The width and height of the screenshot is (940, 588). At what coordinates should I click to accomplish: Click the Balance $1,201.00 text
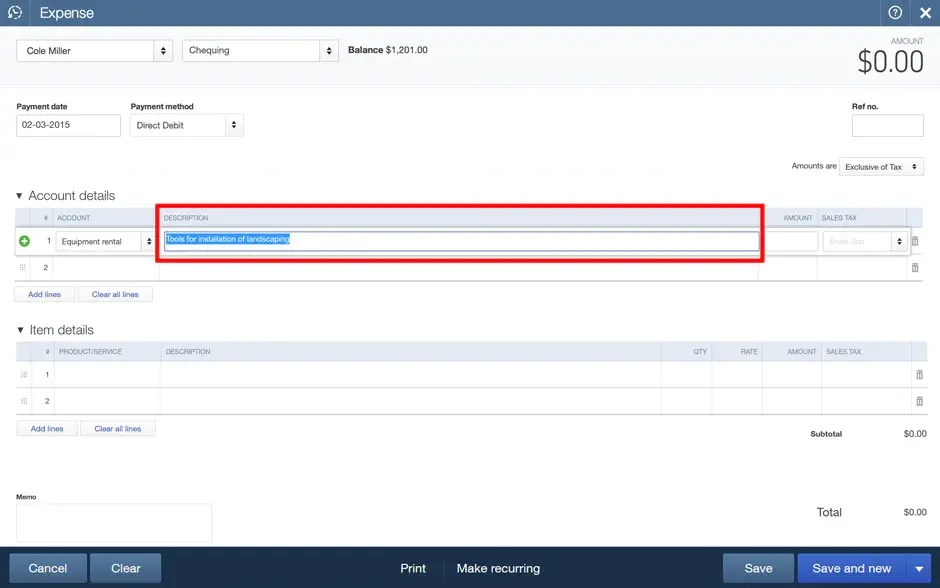[x=388, y=50]
